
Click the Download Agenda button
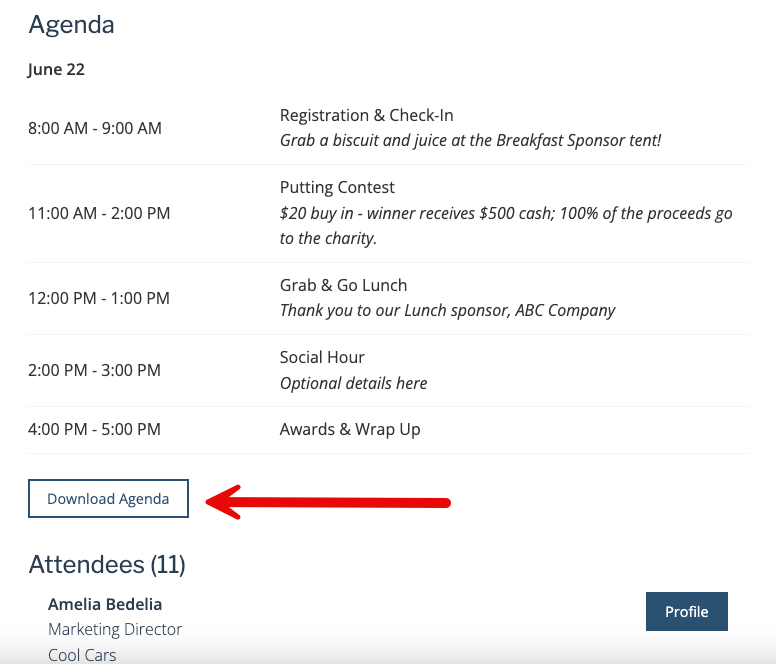108,498
